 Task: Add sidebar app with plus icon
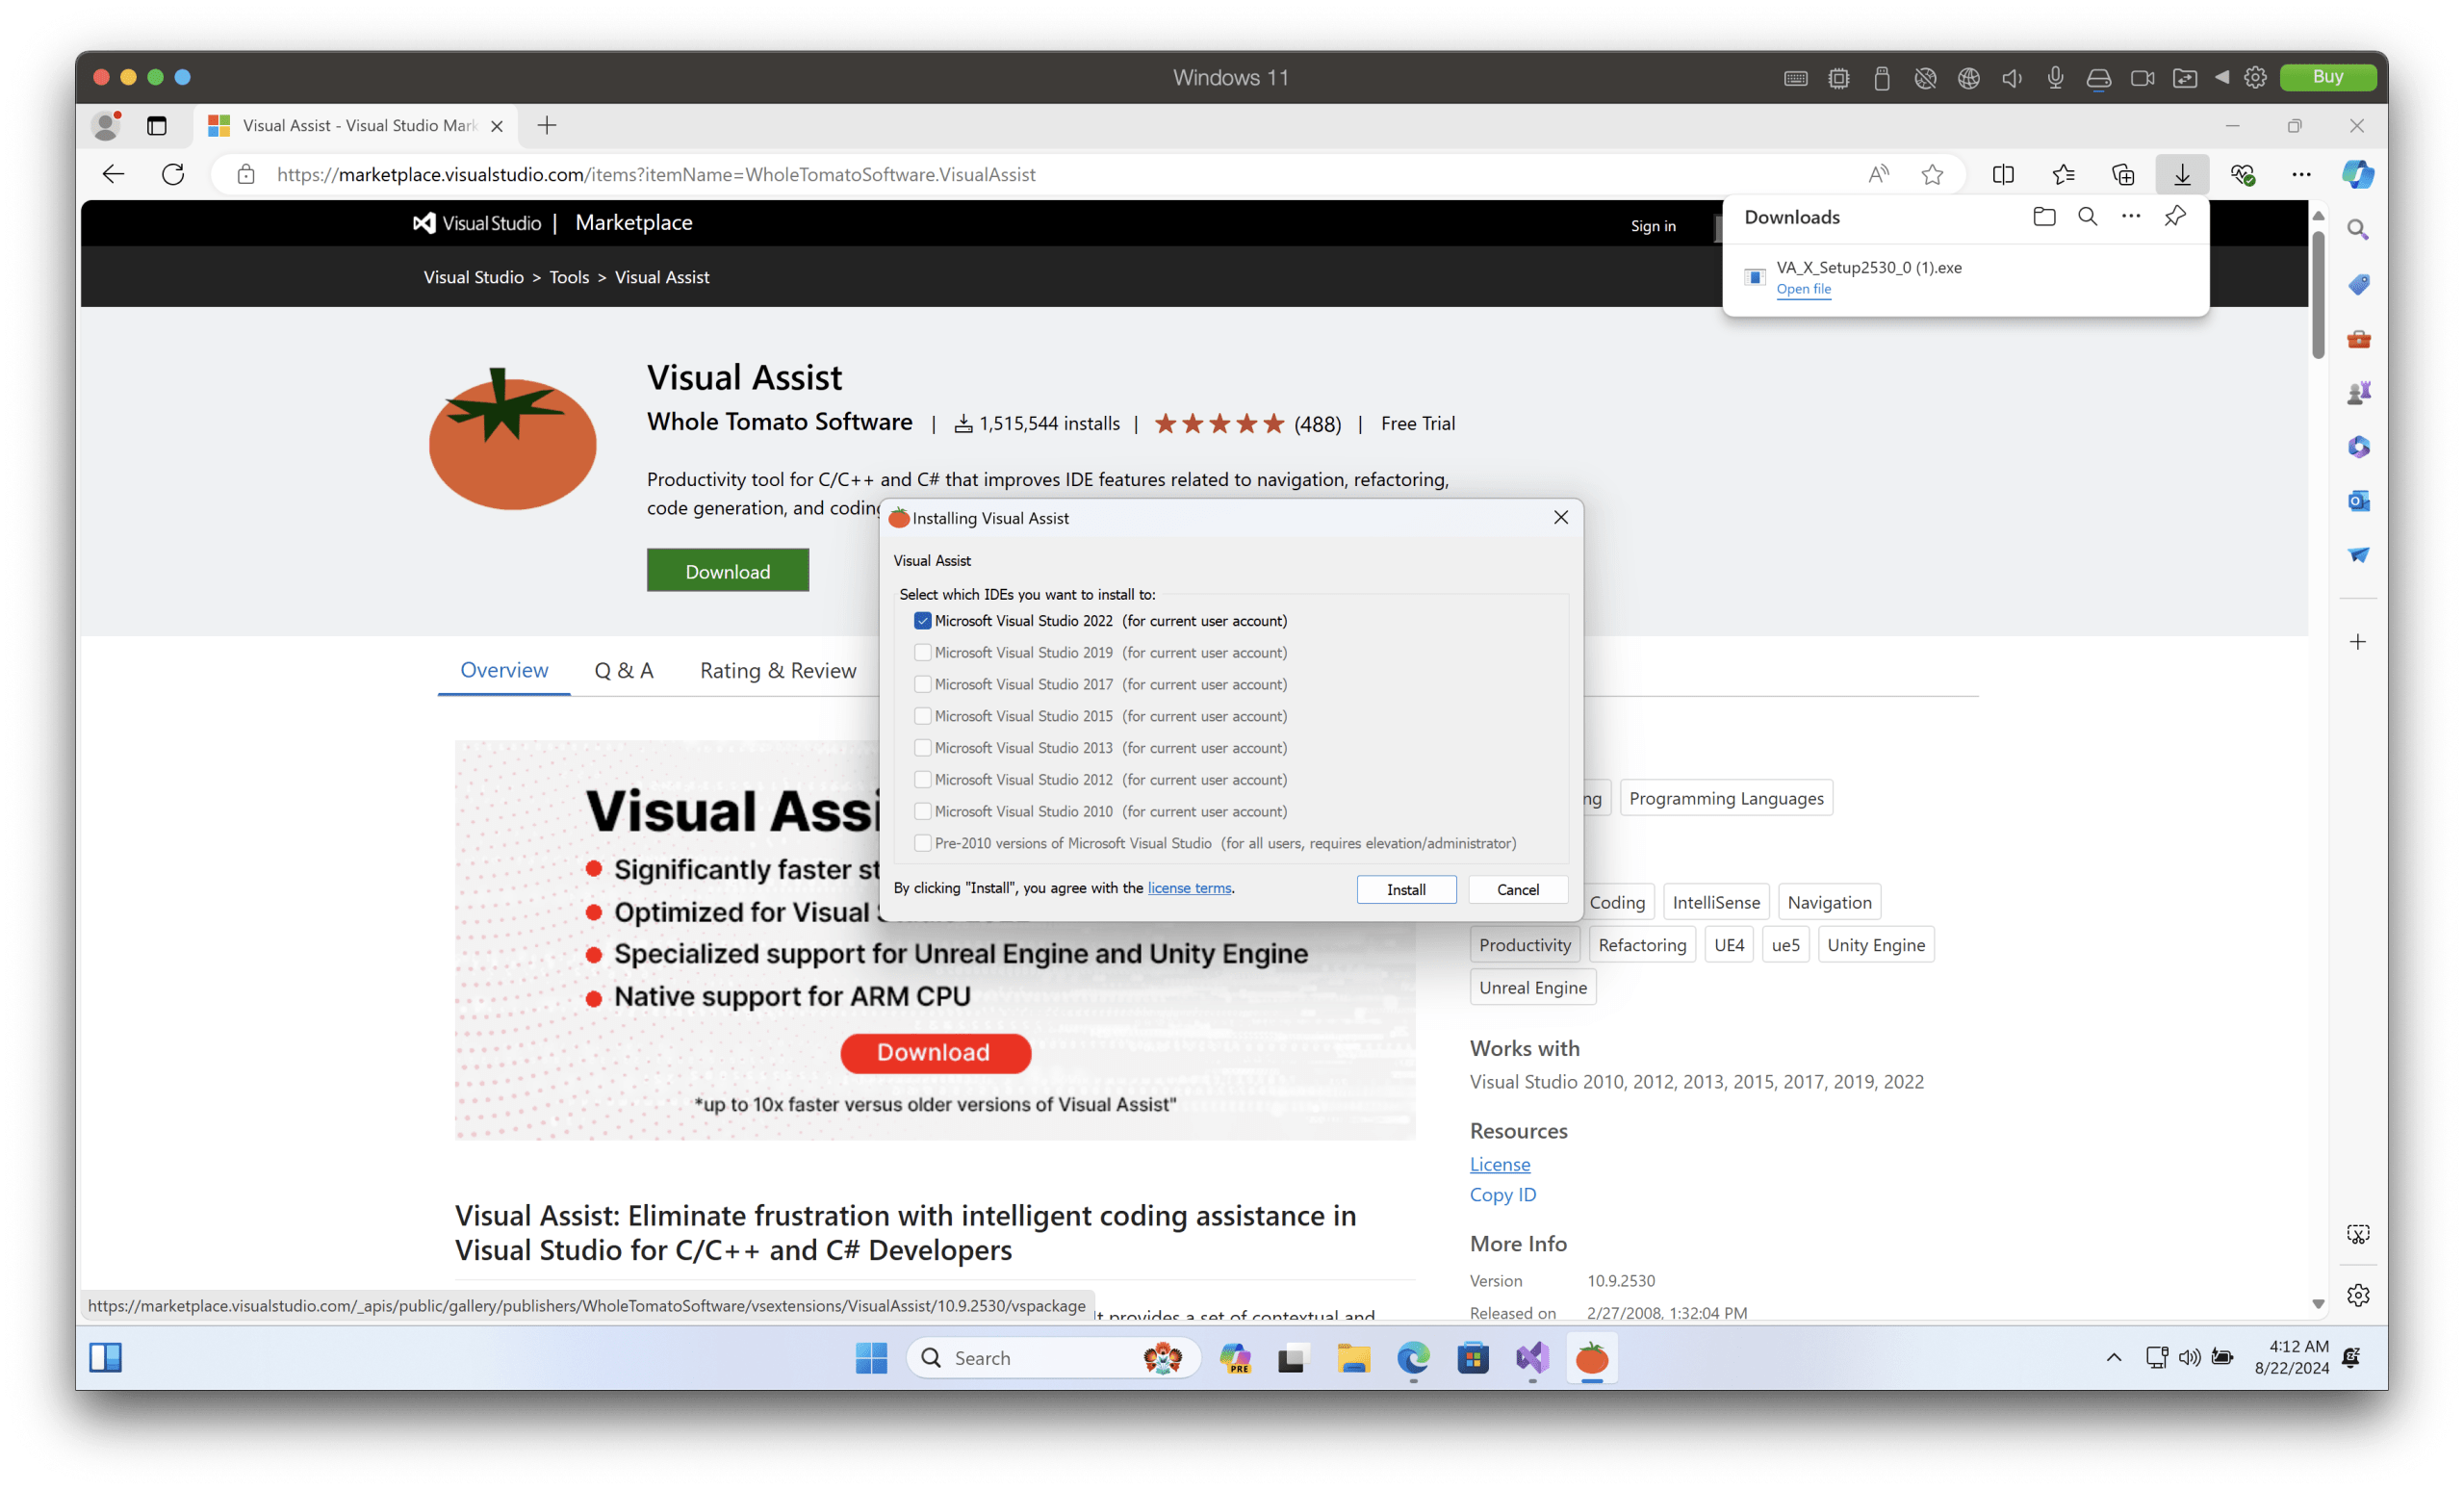tap(2358, 642)
